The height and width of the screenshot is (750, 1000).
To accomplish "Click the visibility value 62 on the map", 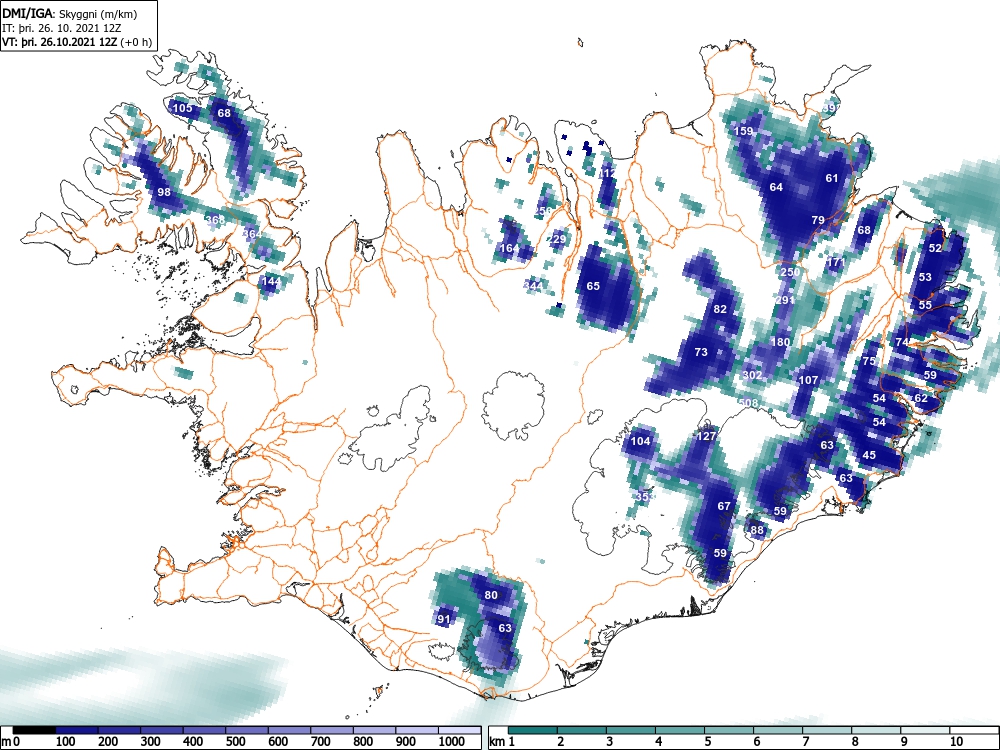I will pos(921,398).
